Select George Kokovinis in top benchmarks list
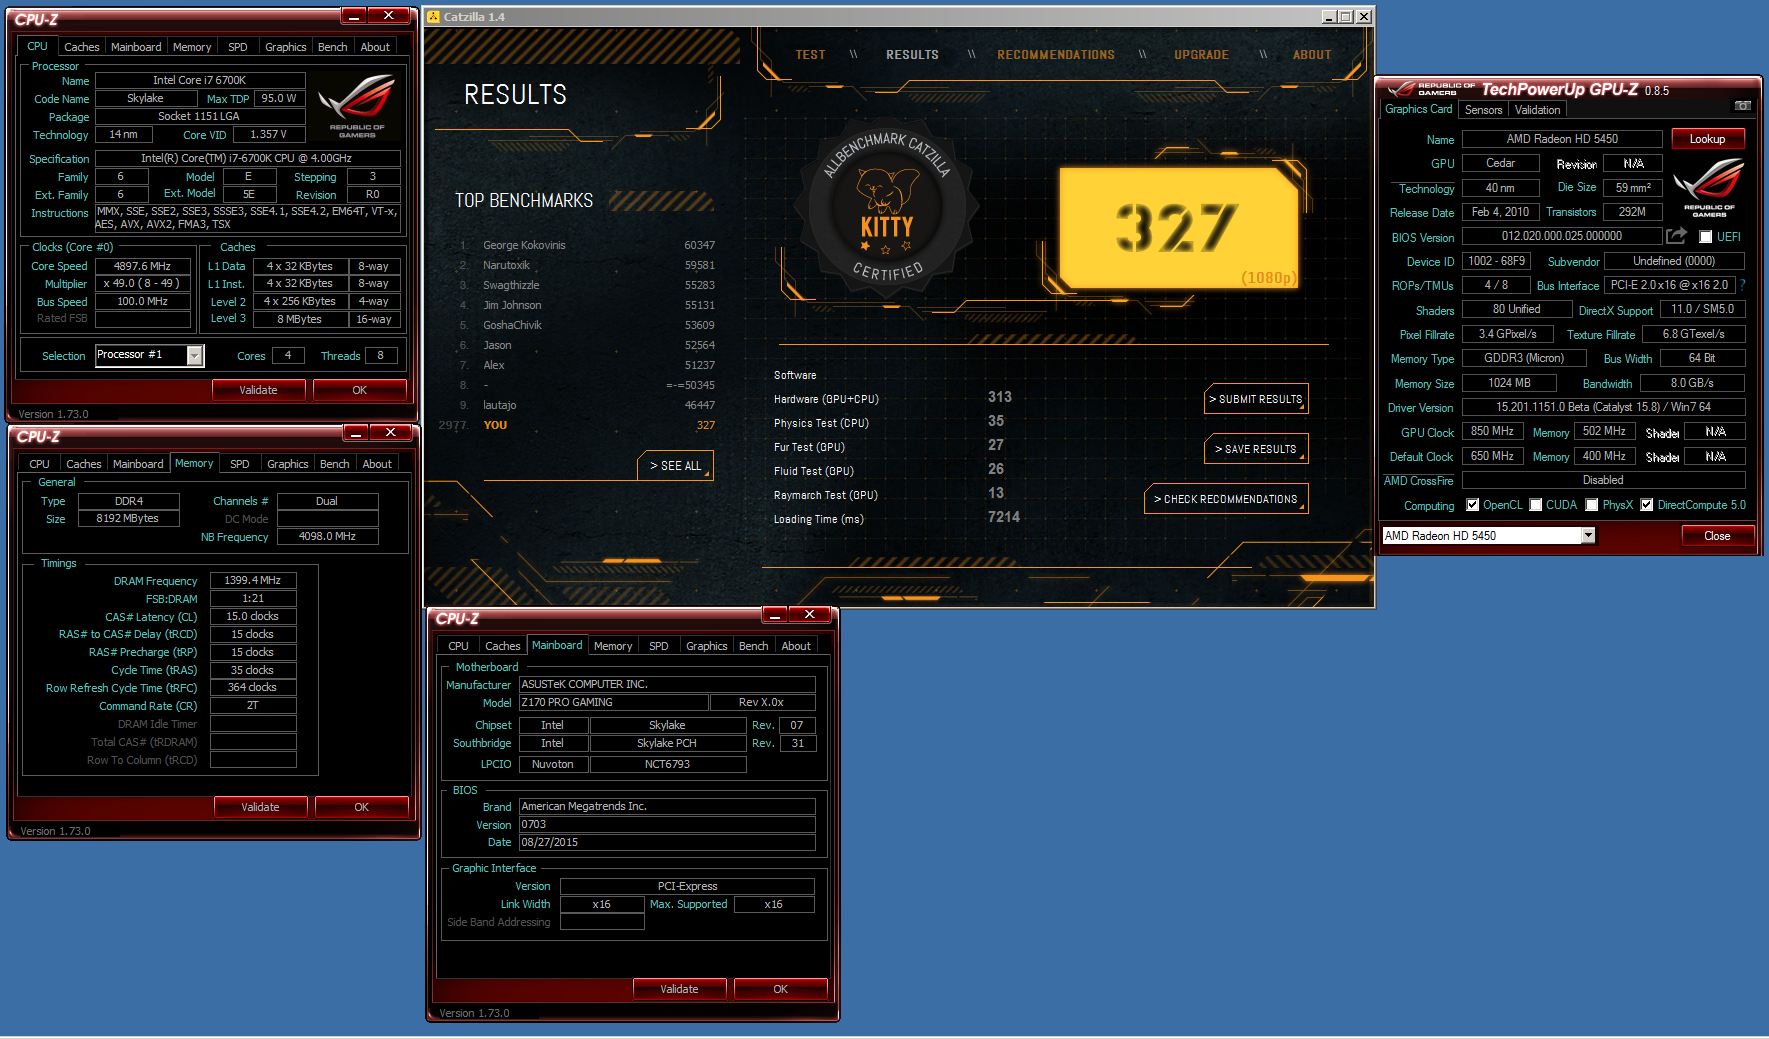The width and height of the screenshot is (1769, 1039). [x=587, y=245]
